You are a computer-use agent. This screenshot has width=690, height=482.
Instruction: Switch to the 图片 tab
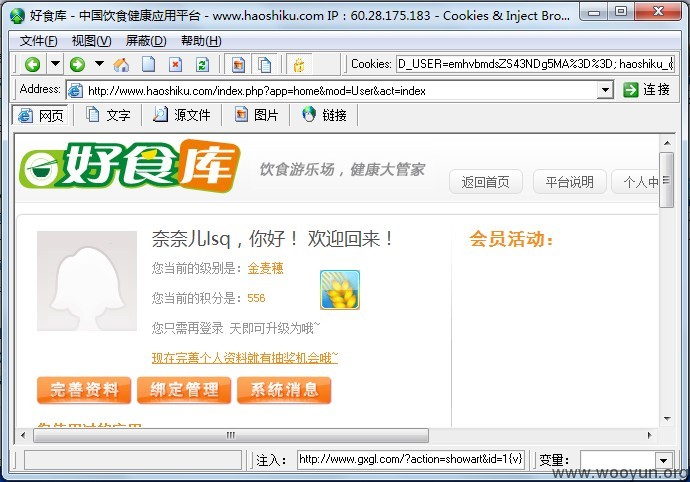click(256, 115)
